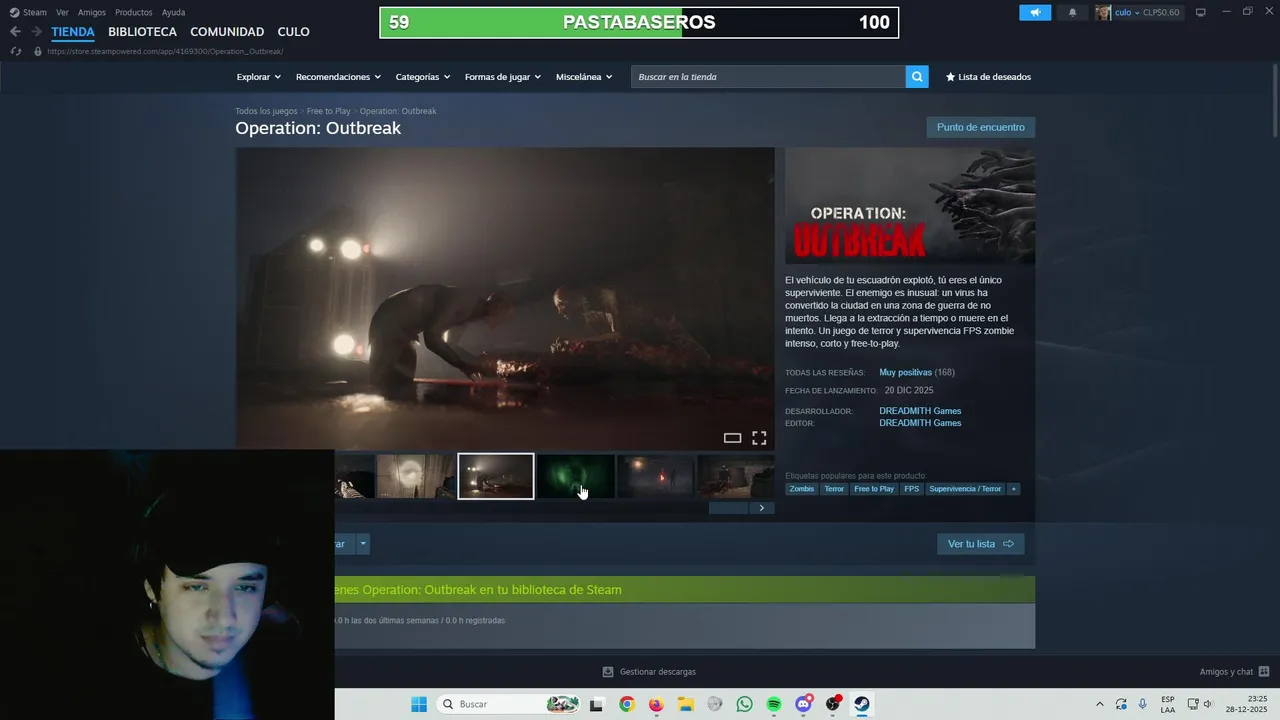Click the Terror tag
The width and height of the screenshot is (1280, 720).
click(x=834, y=489)
